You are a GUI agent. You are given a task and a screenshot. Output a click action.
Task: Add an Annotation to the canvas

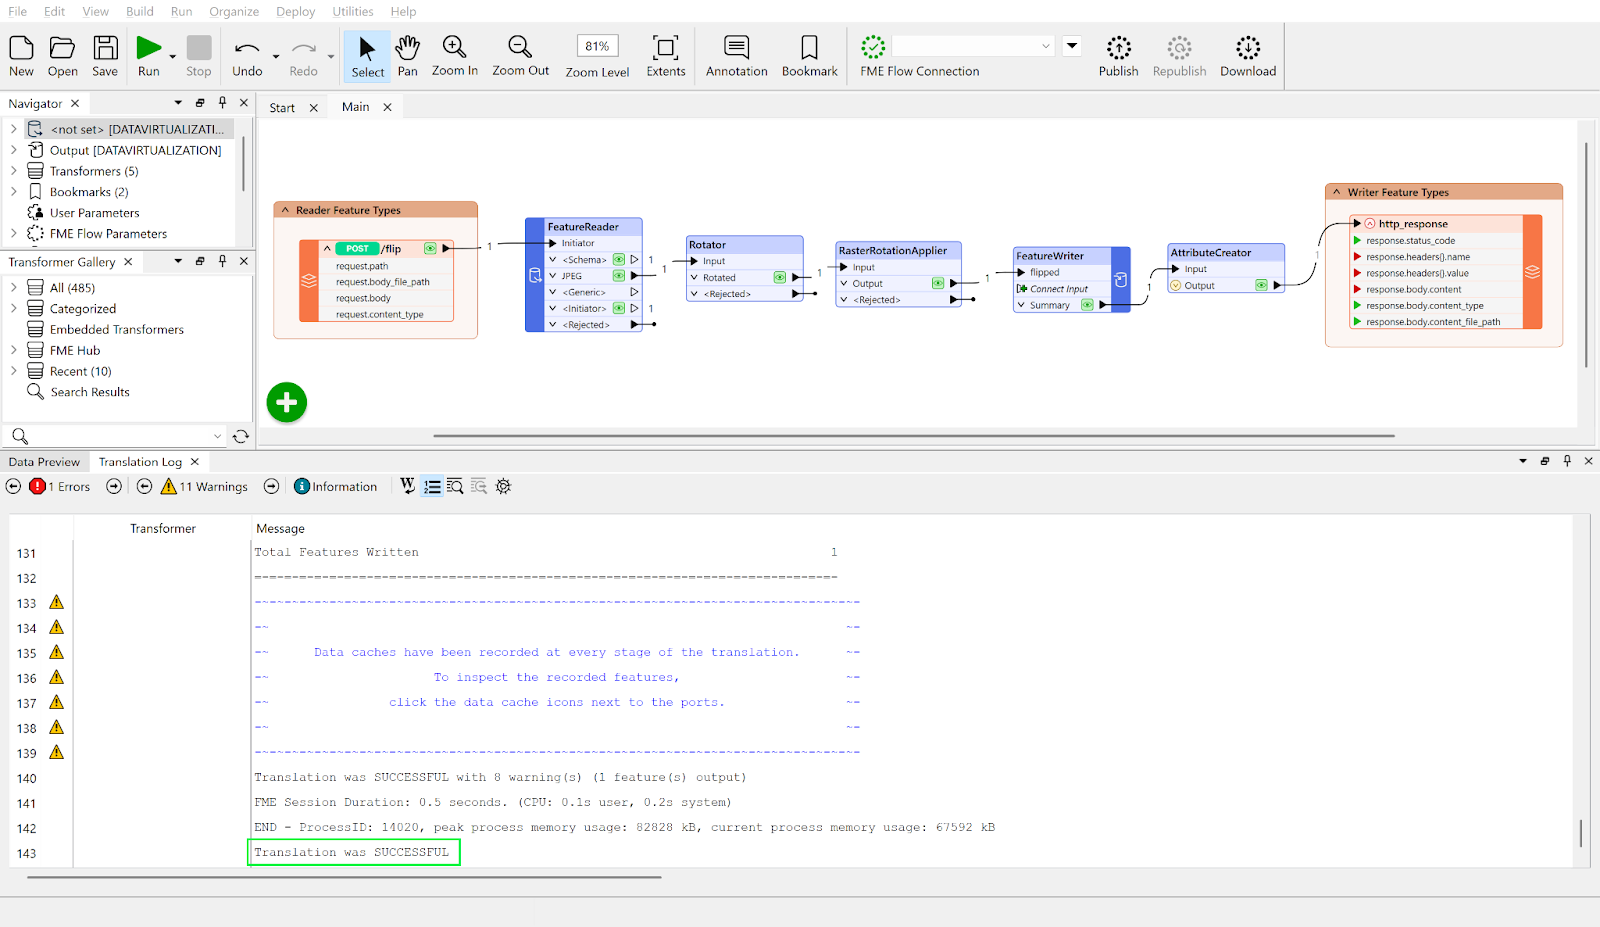click(x=737, y=47)
